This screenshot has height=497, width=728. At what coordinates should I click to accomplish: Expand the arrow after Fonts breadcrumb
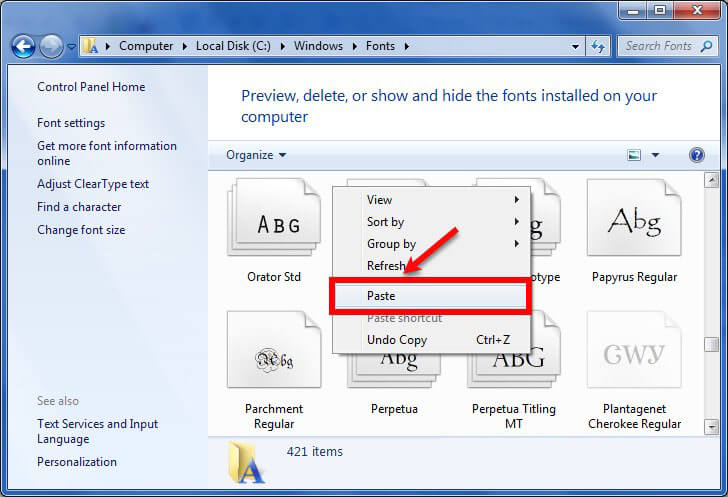coord(407,46)
